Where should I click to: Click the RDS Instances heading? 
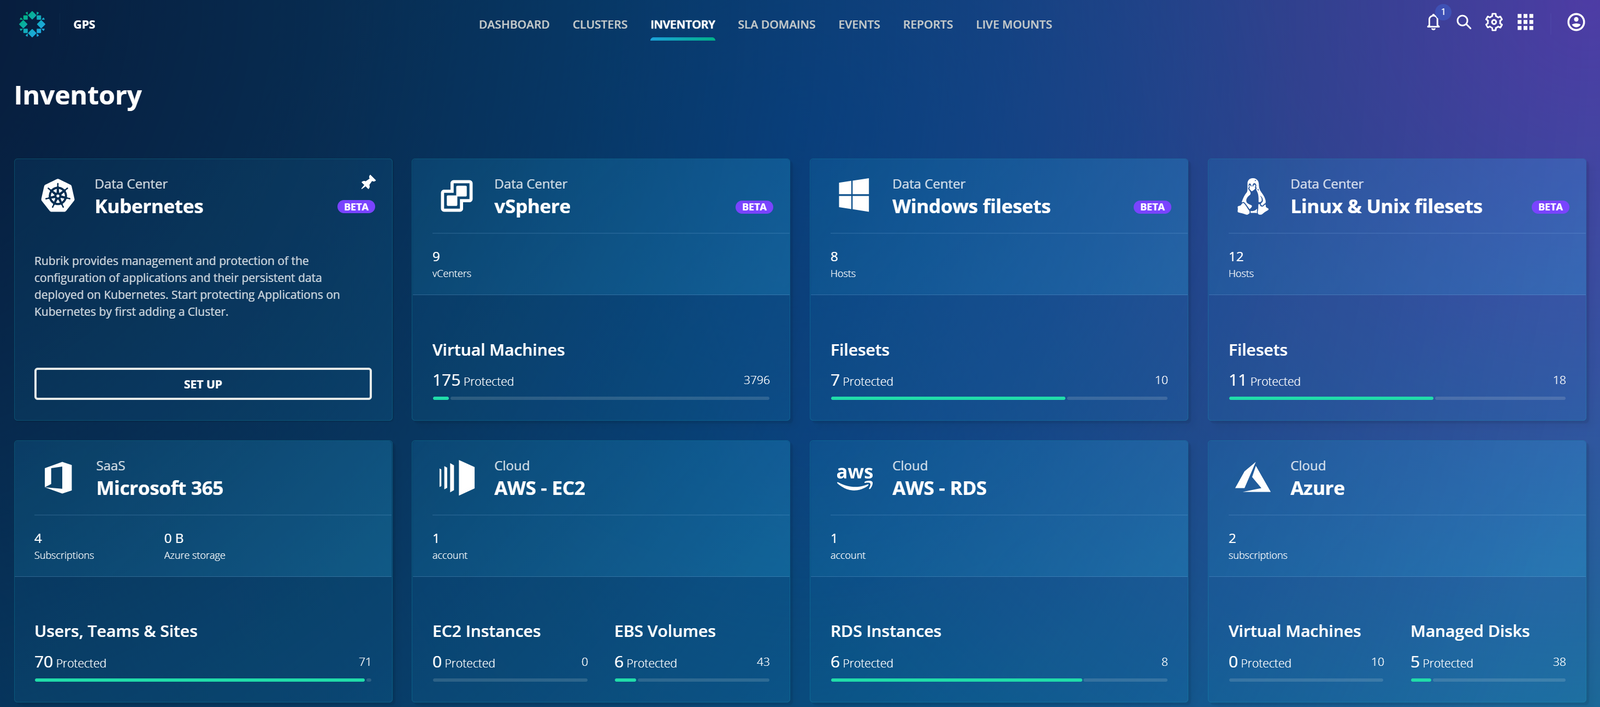tap(886, 632)
